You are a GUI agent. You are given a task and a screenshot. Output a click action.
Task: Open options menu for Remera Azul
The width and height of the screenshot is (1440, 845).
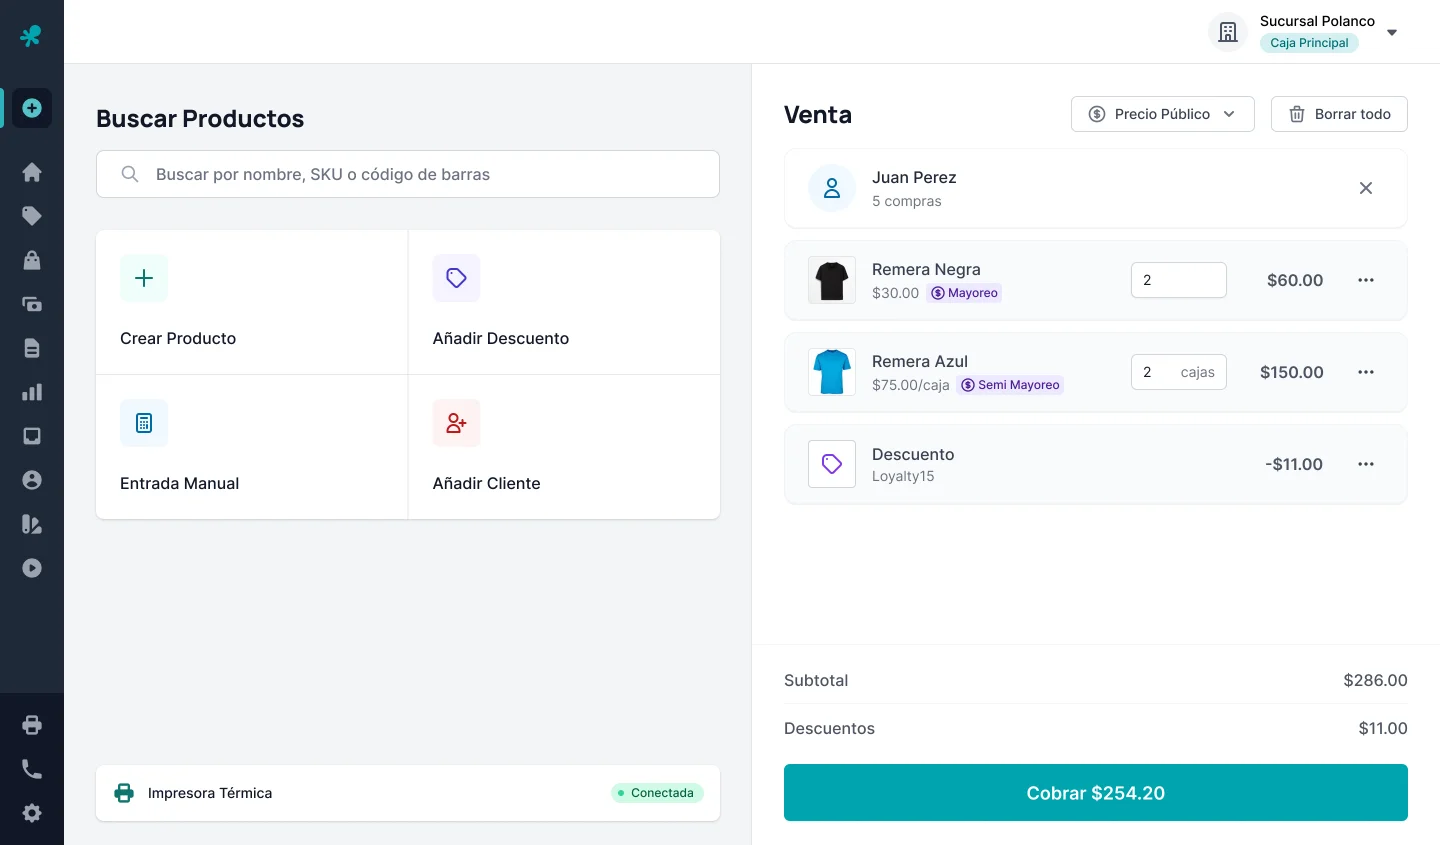click(1366, 372)
